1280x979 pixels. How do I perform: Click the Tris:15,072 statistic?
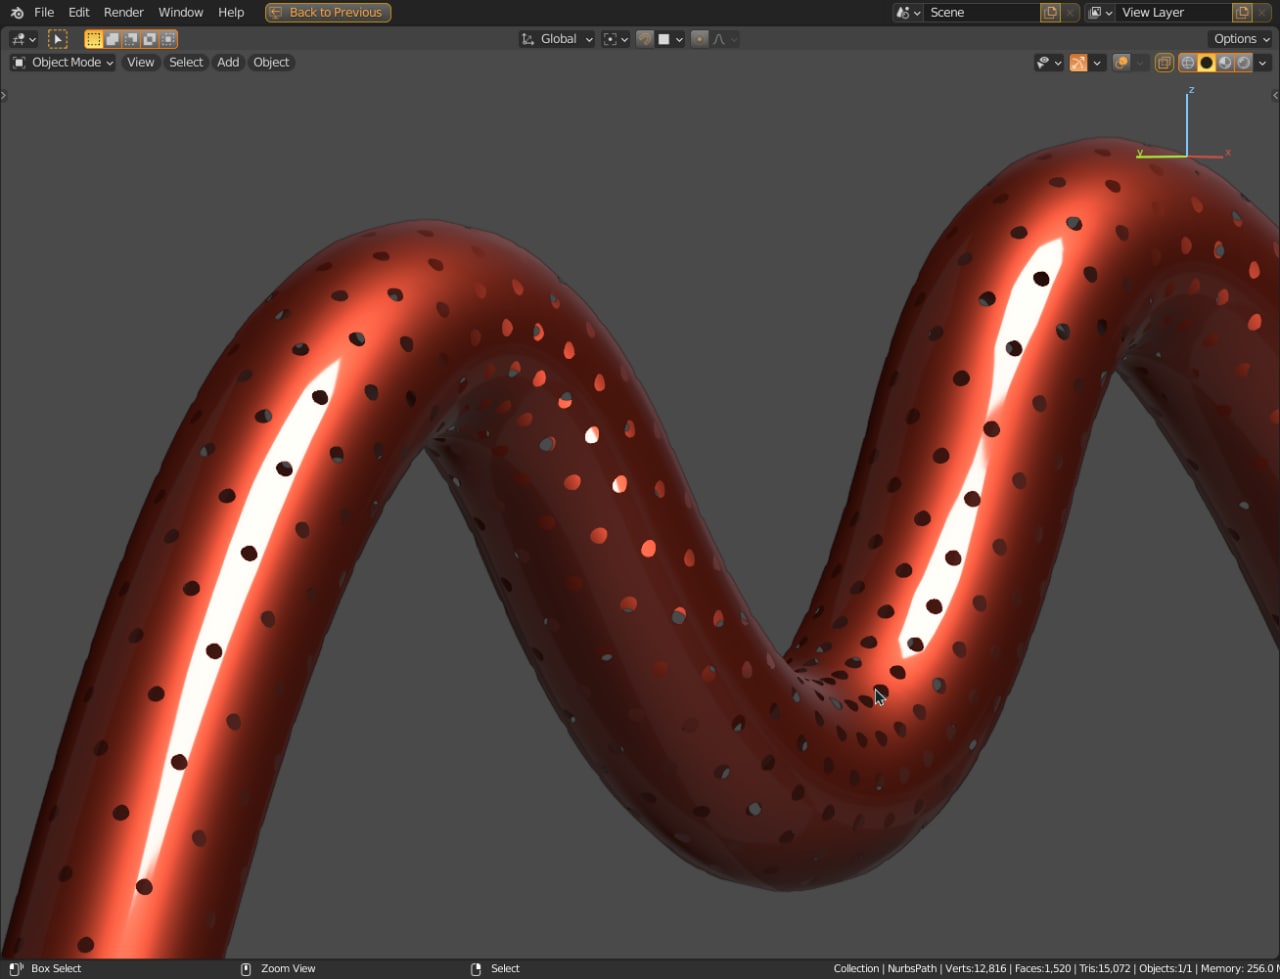1104,968
